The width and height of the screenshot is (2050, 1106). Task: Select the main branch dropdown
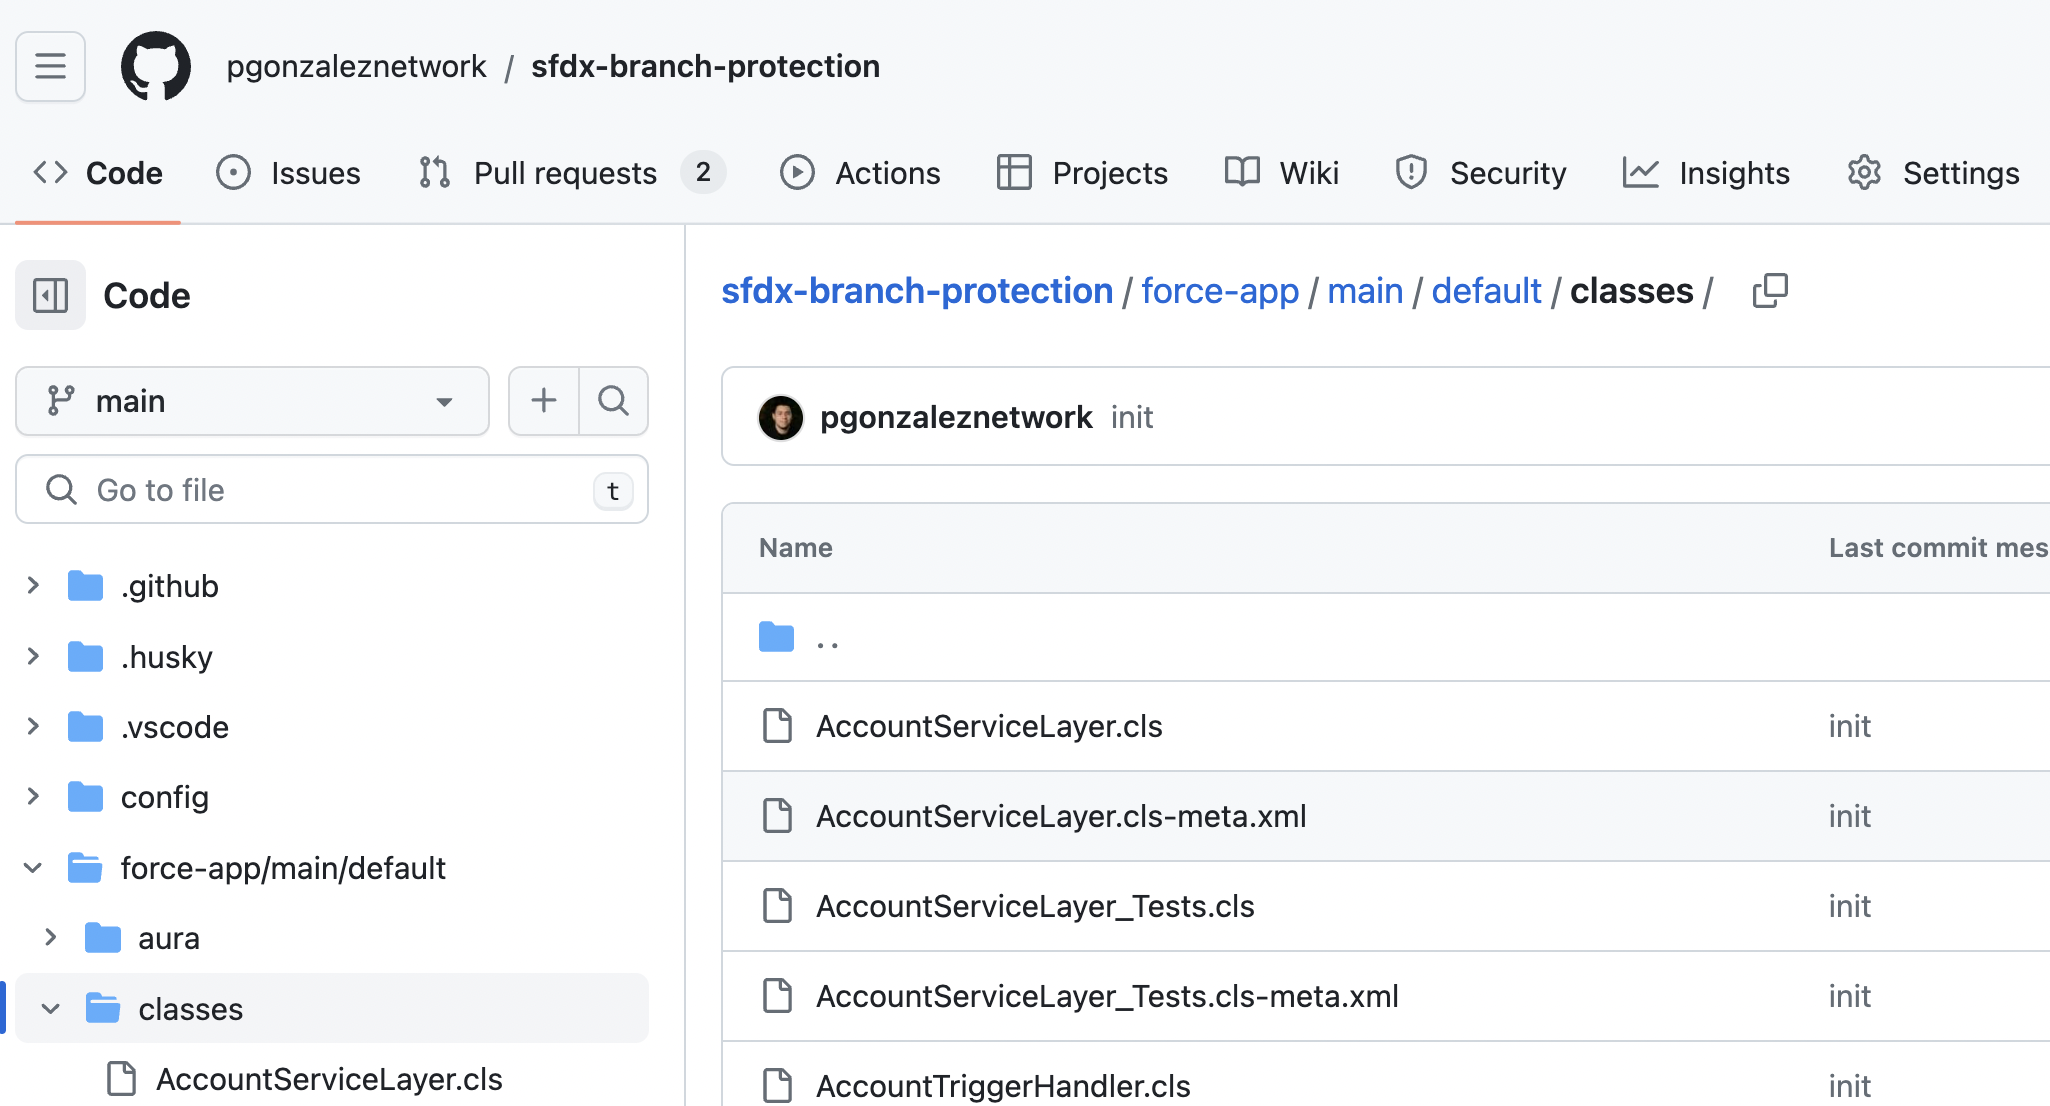tap(251, 400)
